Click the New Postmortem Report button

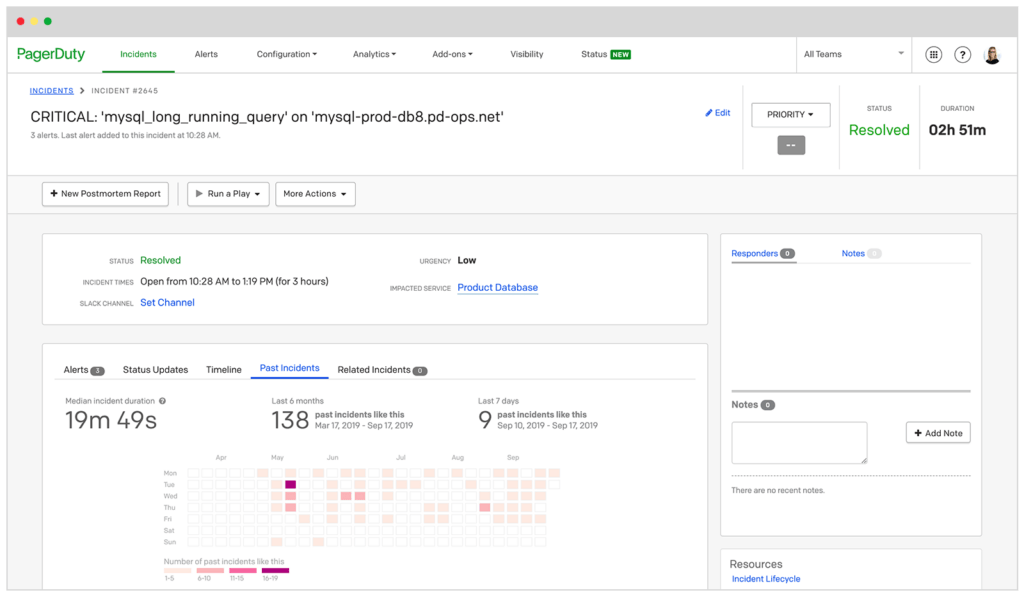(x=105, y=194)
